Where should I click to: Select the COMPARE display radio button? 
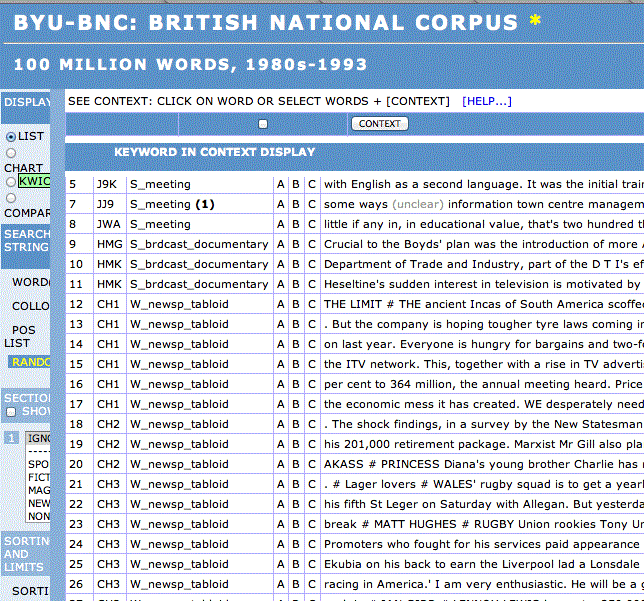pyautogui.click(x=11, y=198)
